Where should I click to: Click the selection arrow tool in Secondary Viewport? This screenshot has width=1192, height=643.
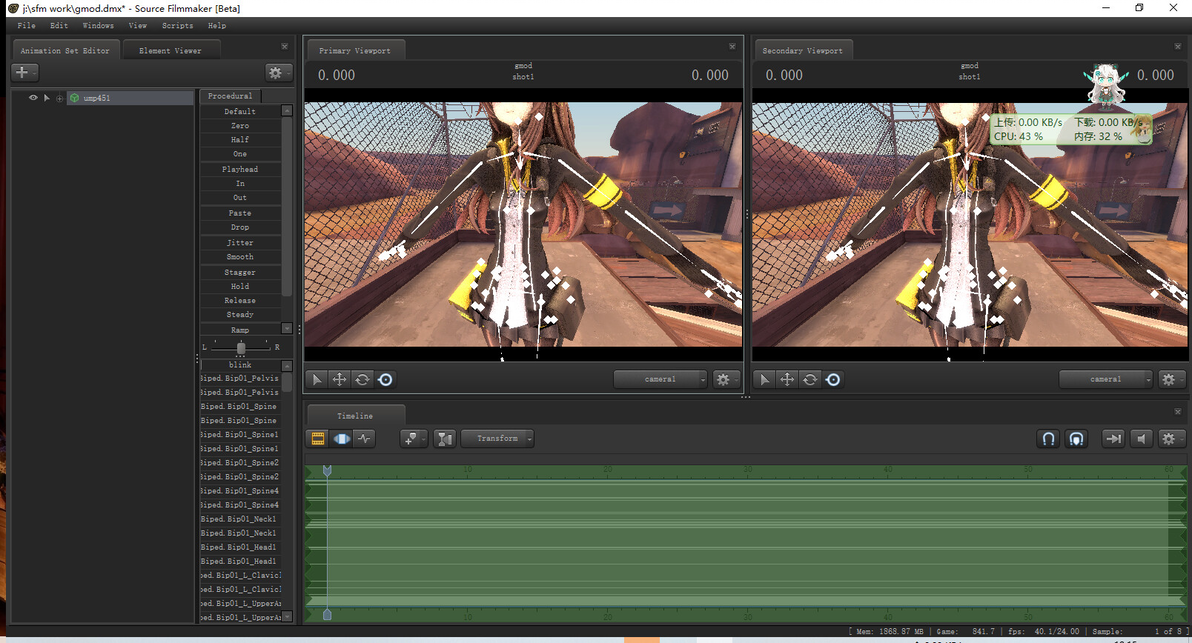pos(764,379)
